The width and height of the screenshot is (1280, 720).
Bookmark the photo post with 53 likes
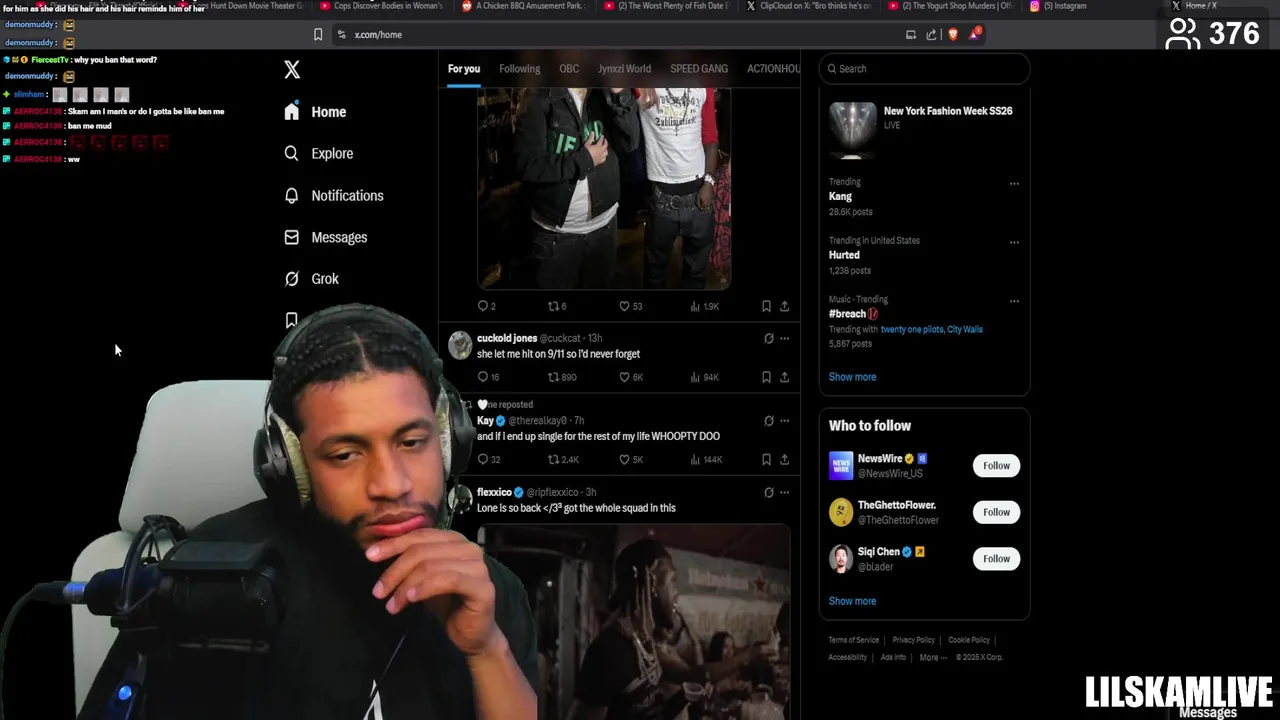click(x=766, y=306)
